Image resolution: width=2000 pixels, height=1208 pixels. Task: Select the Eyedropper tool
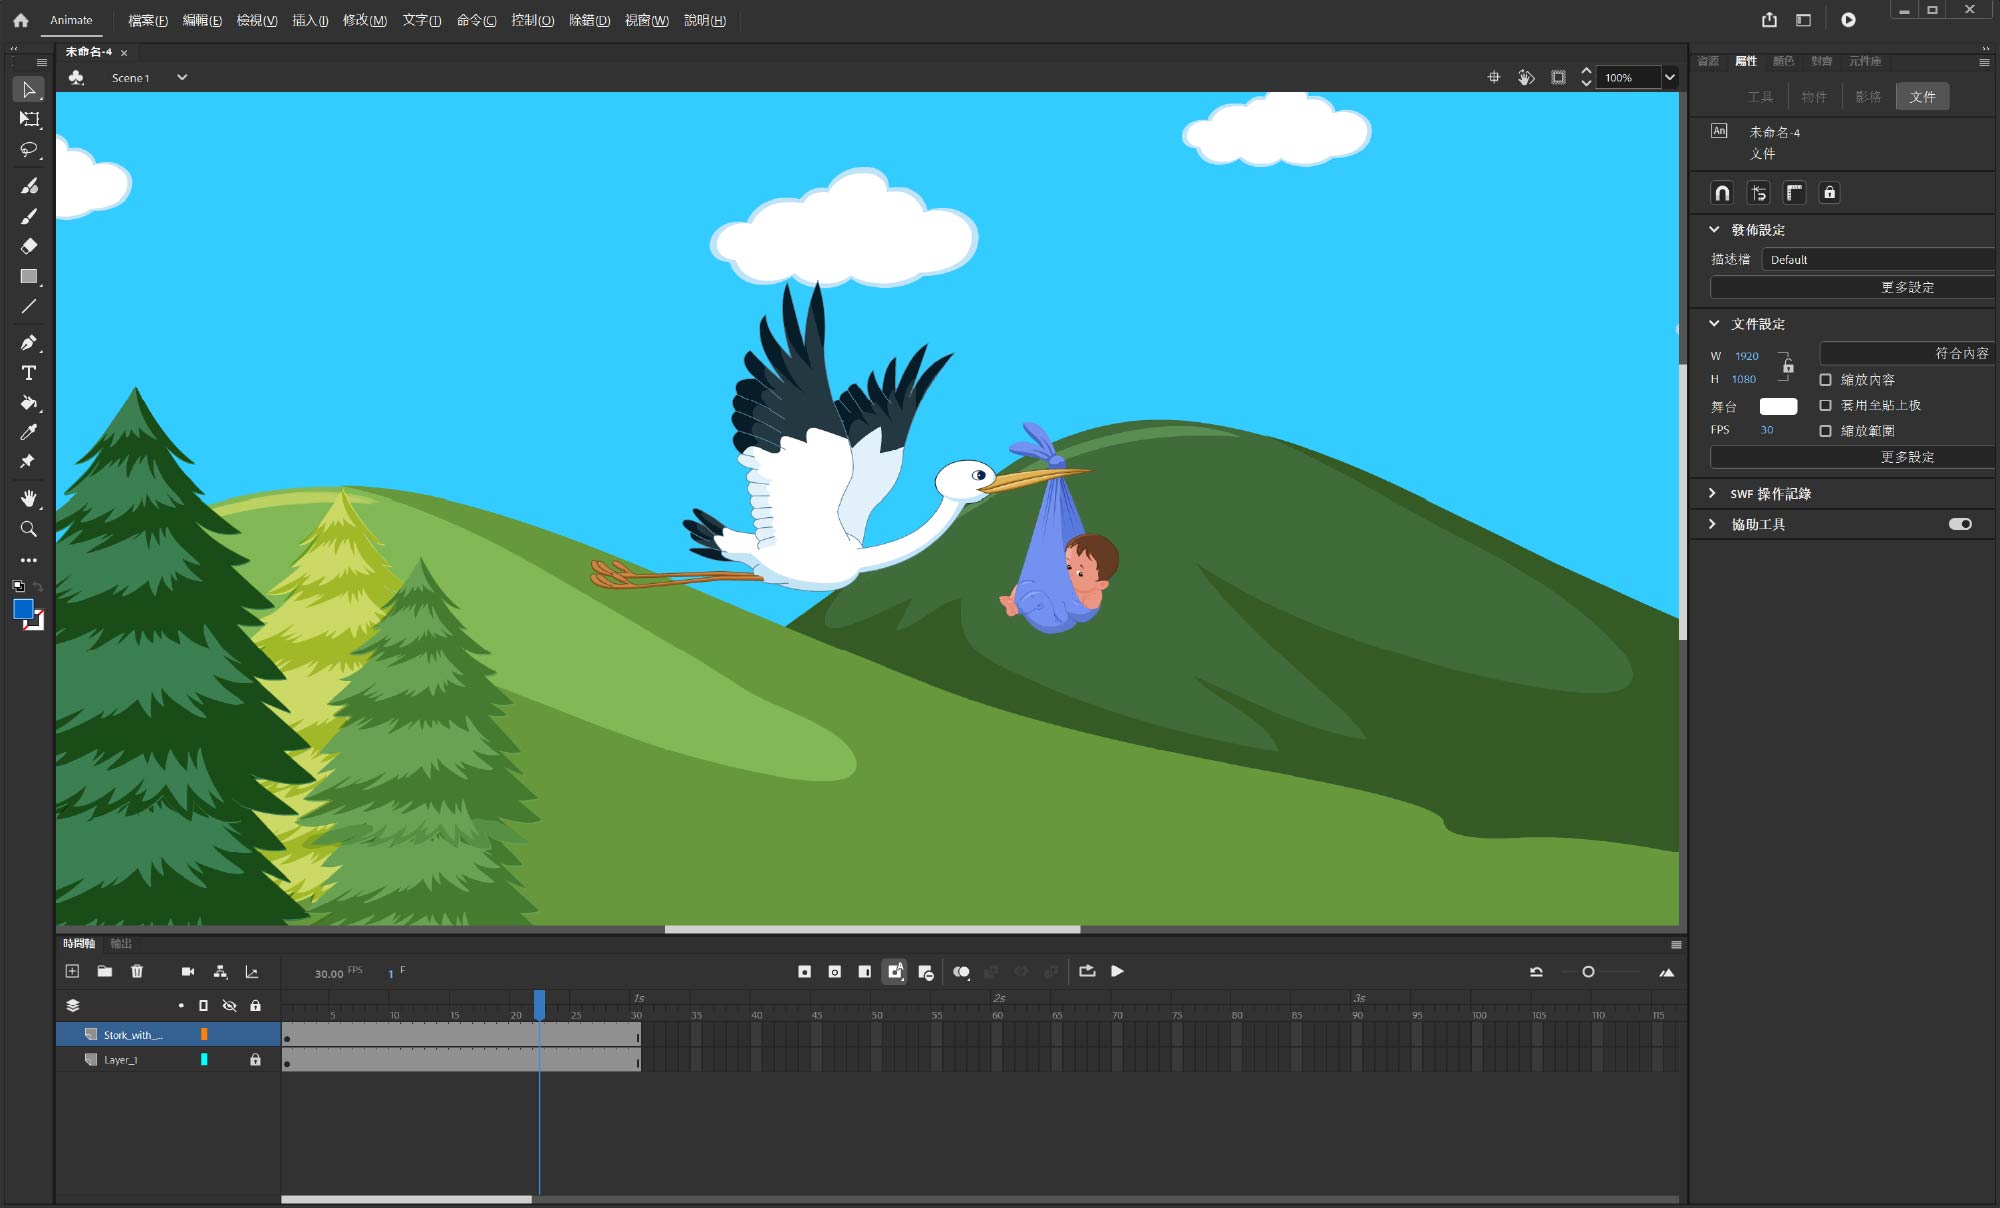coord(29,432)
